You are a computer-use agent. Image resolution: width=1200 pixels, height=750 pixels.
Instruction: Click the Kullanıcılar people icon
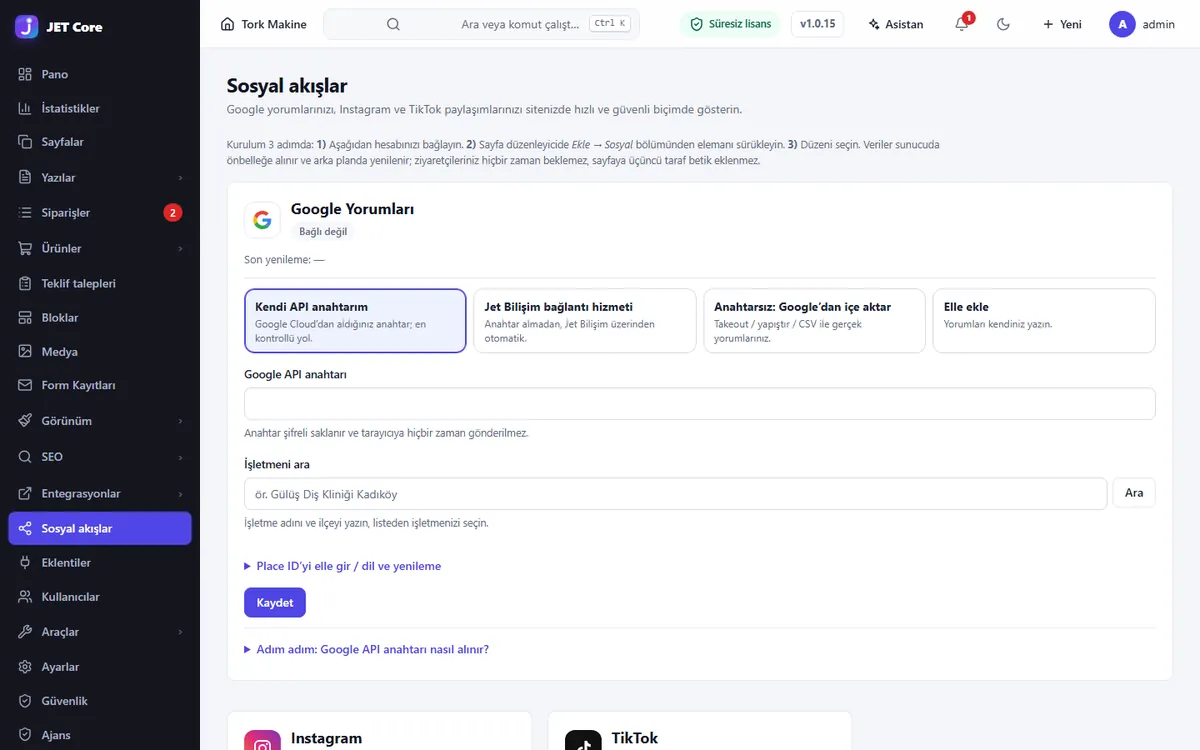click(x=25, y=596)
